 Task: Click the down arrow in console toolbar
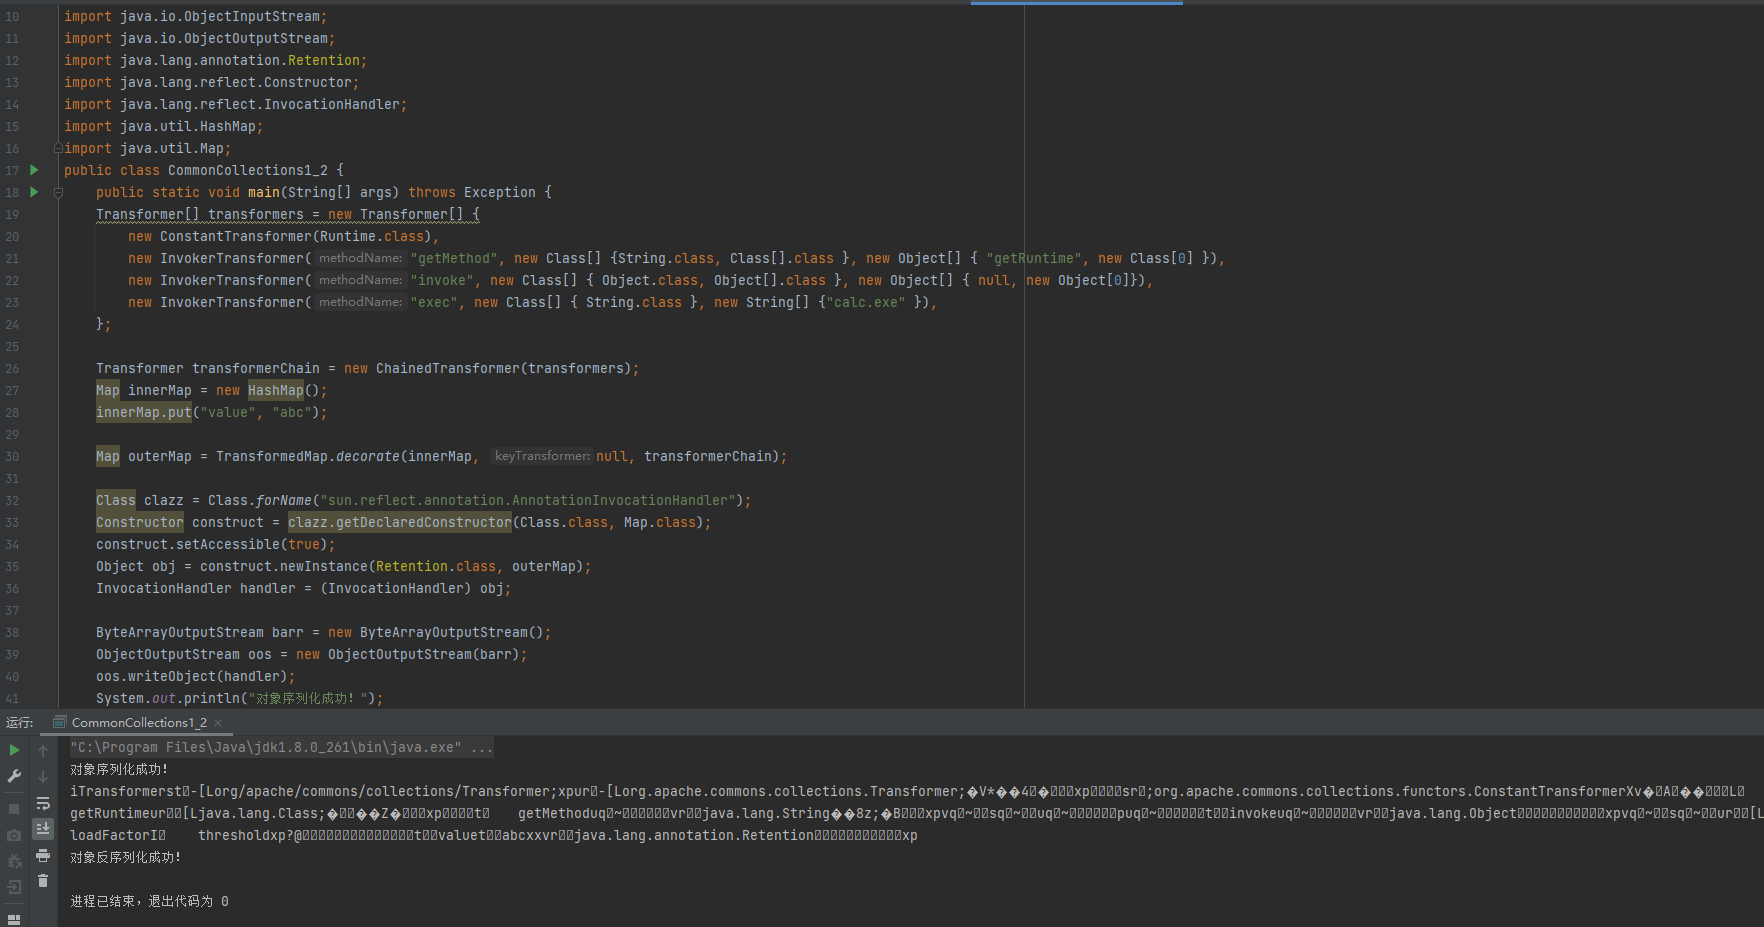pyautogui.click(x=43, y=776)
